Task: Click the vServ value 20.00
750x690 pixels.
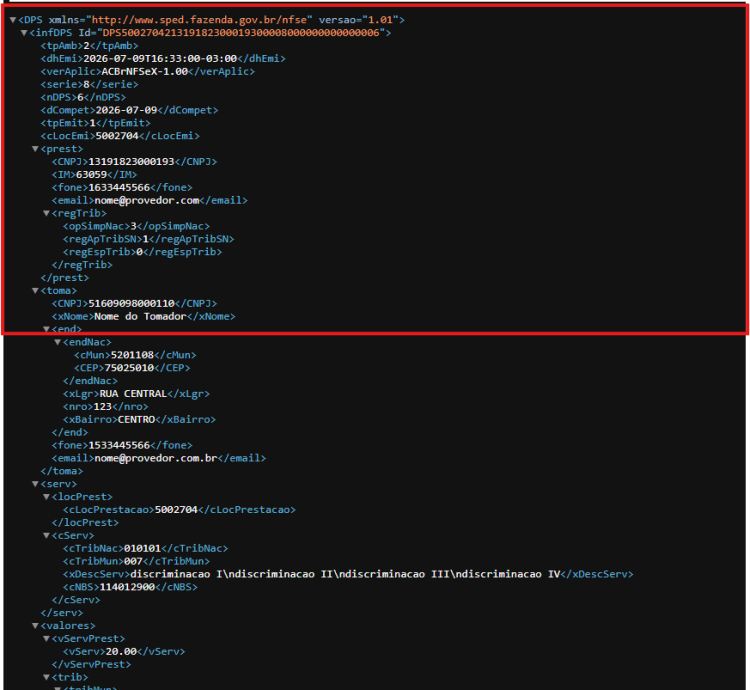Action: pos(121,652)
